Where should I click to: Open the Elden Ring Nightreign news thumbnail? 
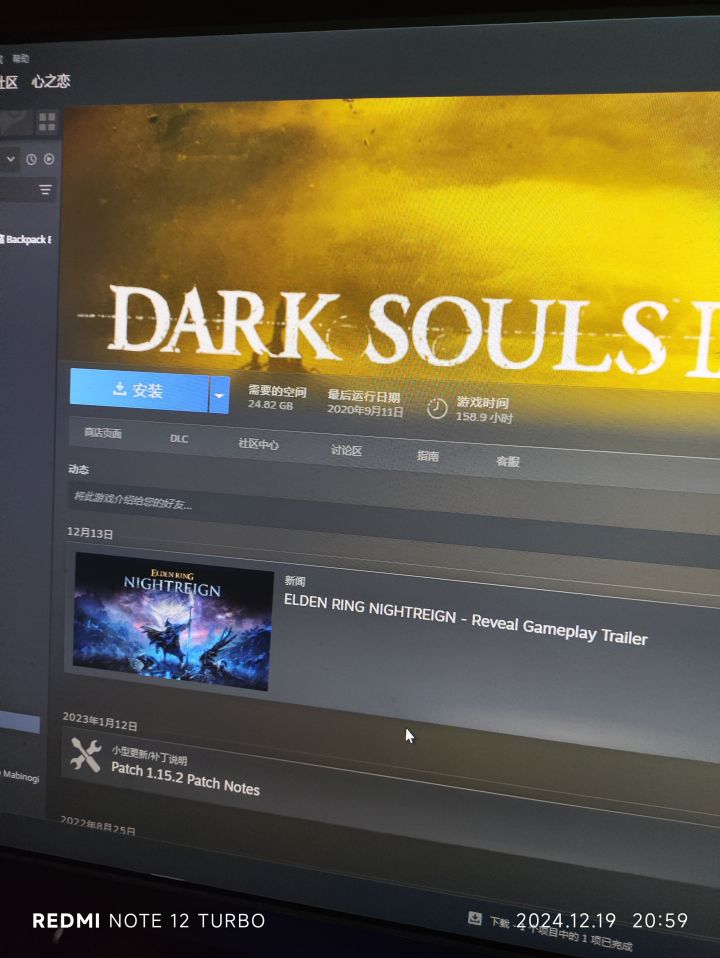[x=172, y=621]
